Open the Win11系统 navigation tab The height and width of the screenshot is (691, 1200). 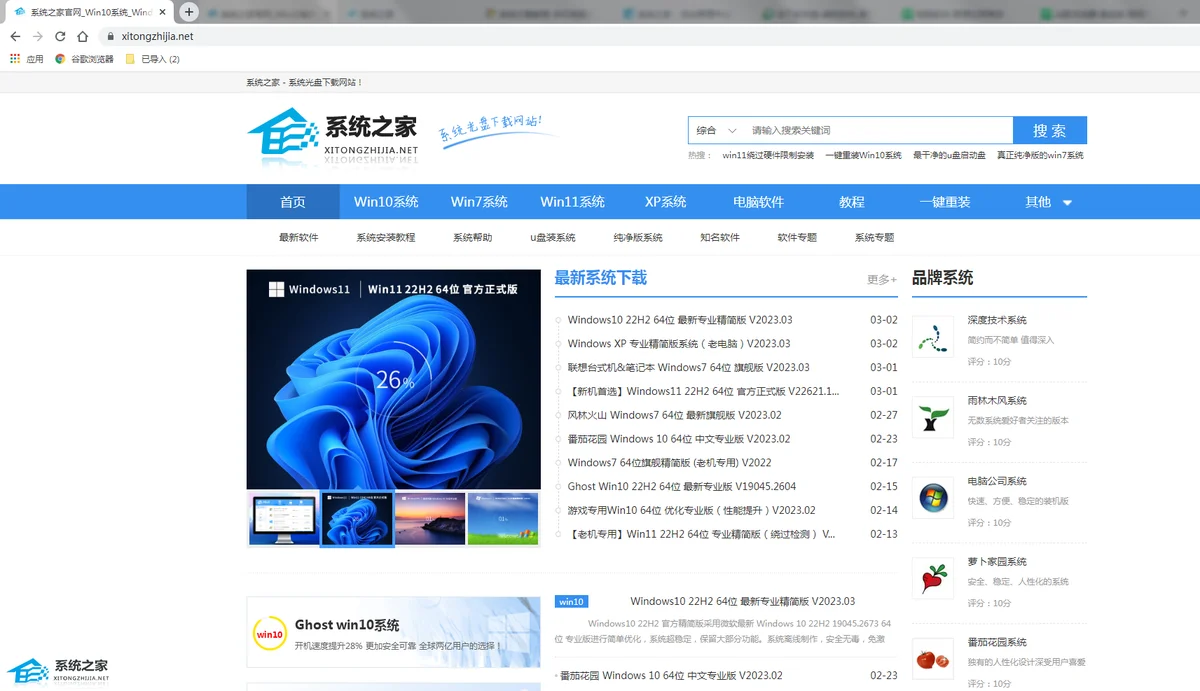573,202
